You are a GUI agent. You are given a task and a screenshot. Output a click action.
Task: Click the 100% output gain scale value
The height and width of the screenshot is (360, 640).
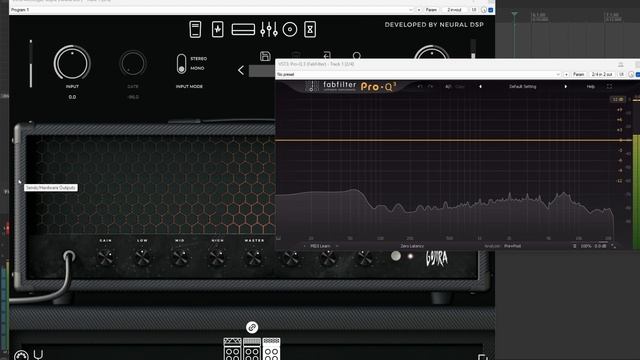coord(586,246)
